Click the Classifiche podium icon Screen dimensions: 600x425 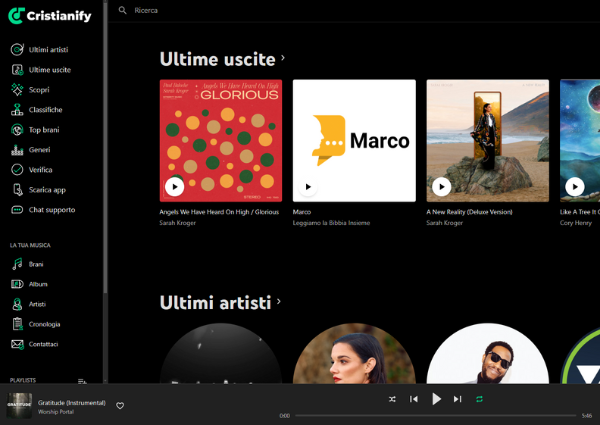tap(17, 109)
